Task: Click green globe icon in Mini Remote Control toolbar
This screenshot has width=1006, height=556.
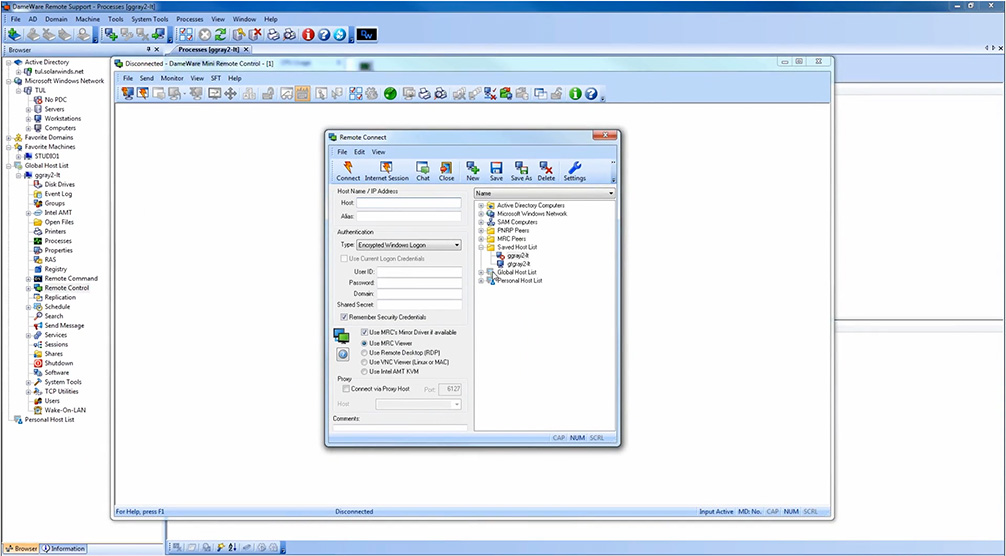Action: pos(390,94)
